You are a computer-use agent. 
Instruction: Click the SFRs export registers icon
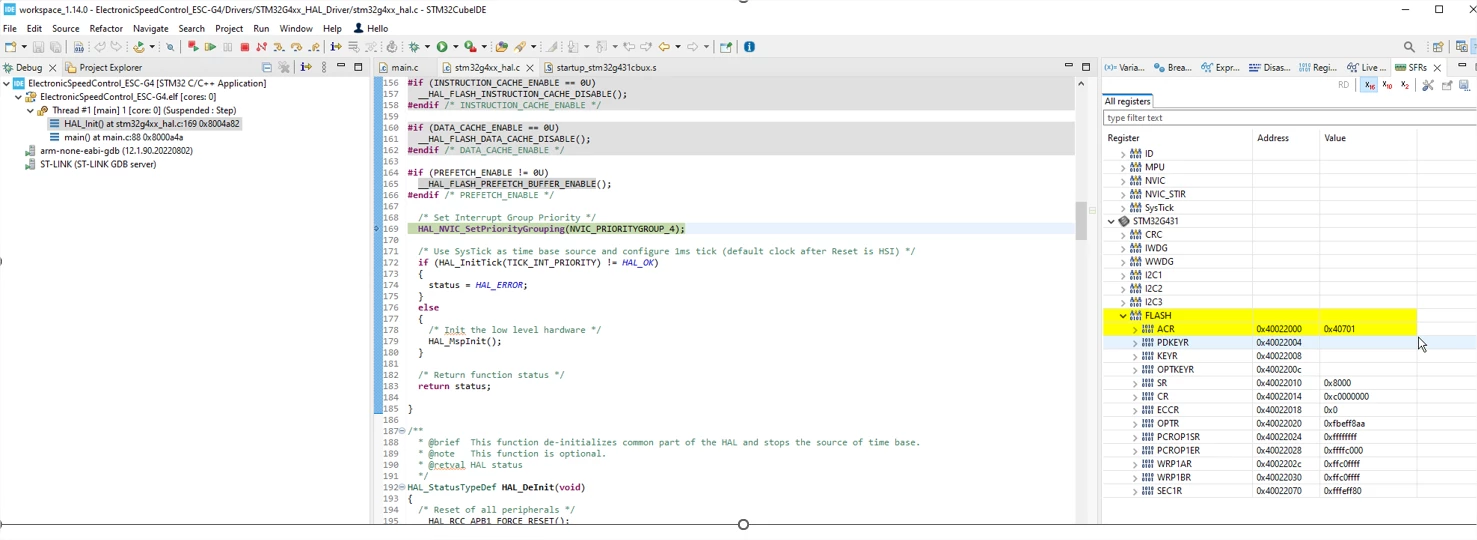point(1446,85)
